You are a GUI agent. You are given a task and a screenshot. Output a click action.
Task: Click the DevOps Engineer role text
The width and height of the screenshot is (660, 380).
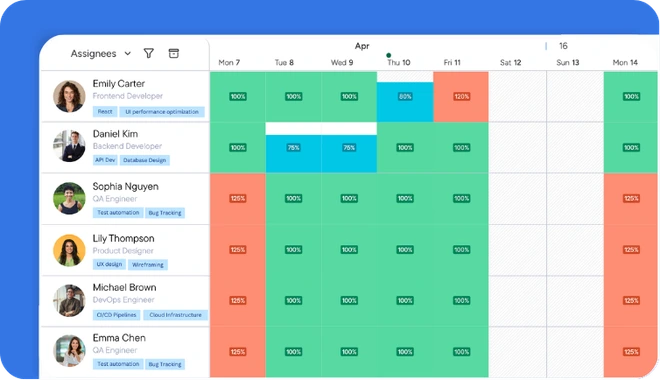click(x=123, y=300)
